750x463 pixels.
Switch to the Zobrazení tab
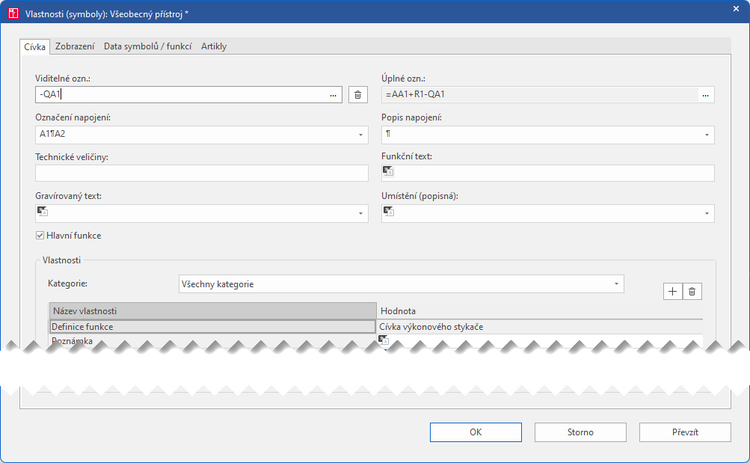click(76, 46)
